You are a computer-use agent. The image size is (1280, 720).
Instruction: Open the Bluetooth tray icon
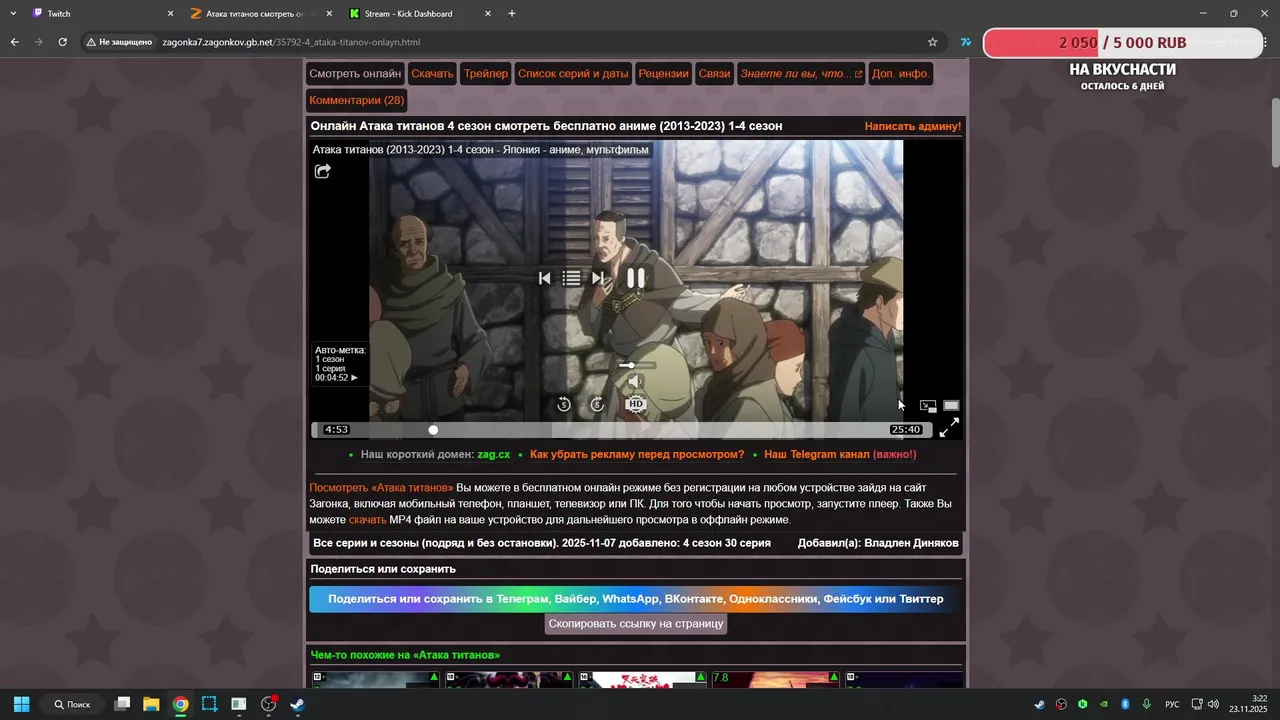tap(1125, 704)
